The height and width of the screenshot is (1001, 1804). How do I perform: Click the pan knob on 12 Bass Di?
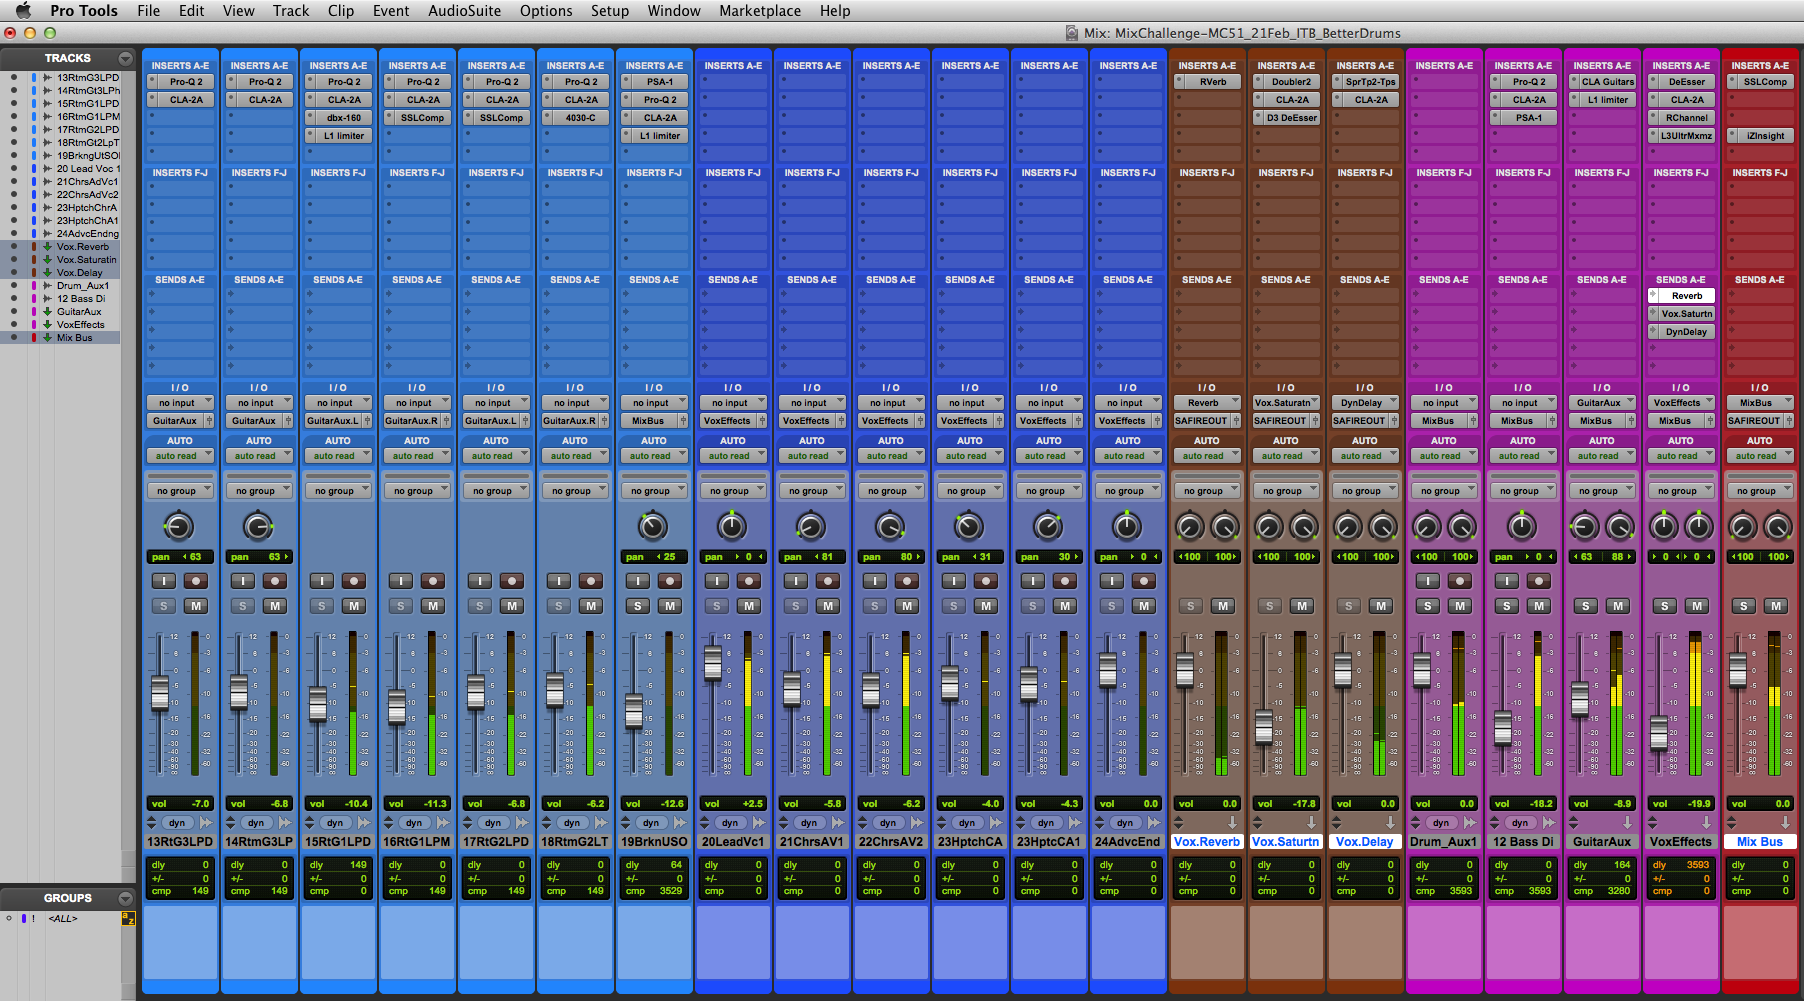[x=1522, y=526]
